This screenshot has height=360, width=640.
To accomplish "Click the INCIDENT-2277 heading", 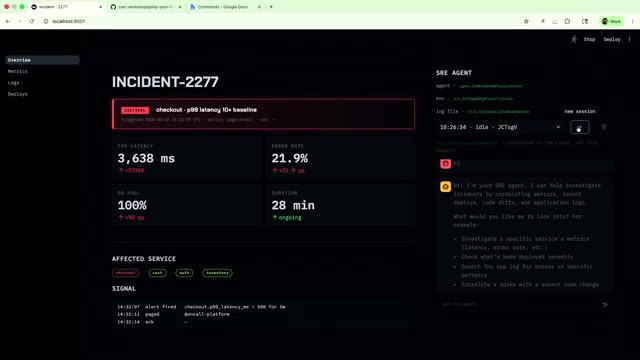I will tap(165, 82).
